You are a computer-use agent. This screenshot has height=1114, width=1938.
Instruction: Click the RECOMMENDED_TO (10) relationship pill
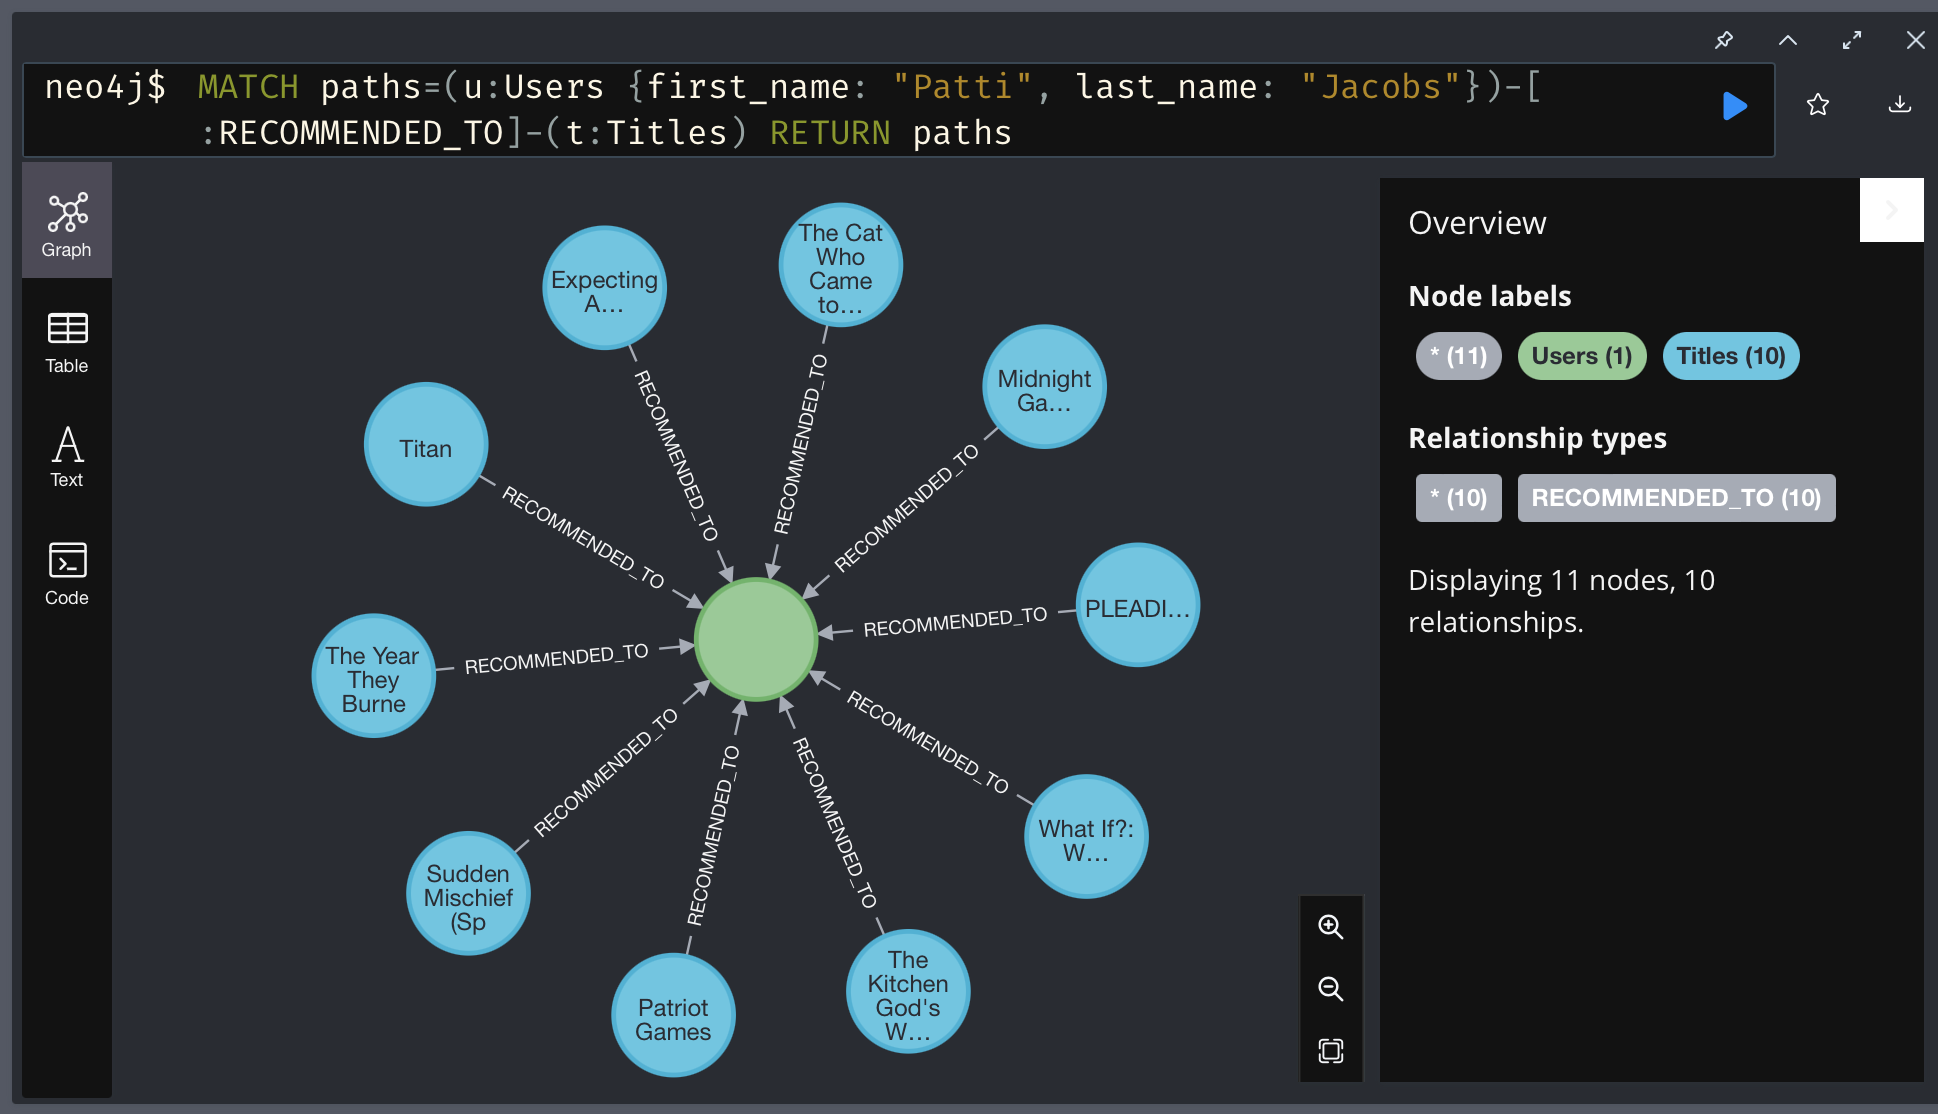pos(1676,498)
